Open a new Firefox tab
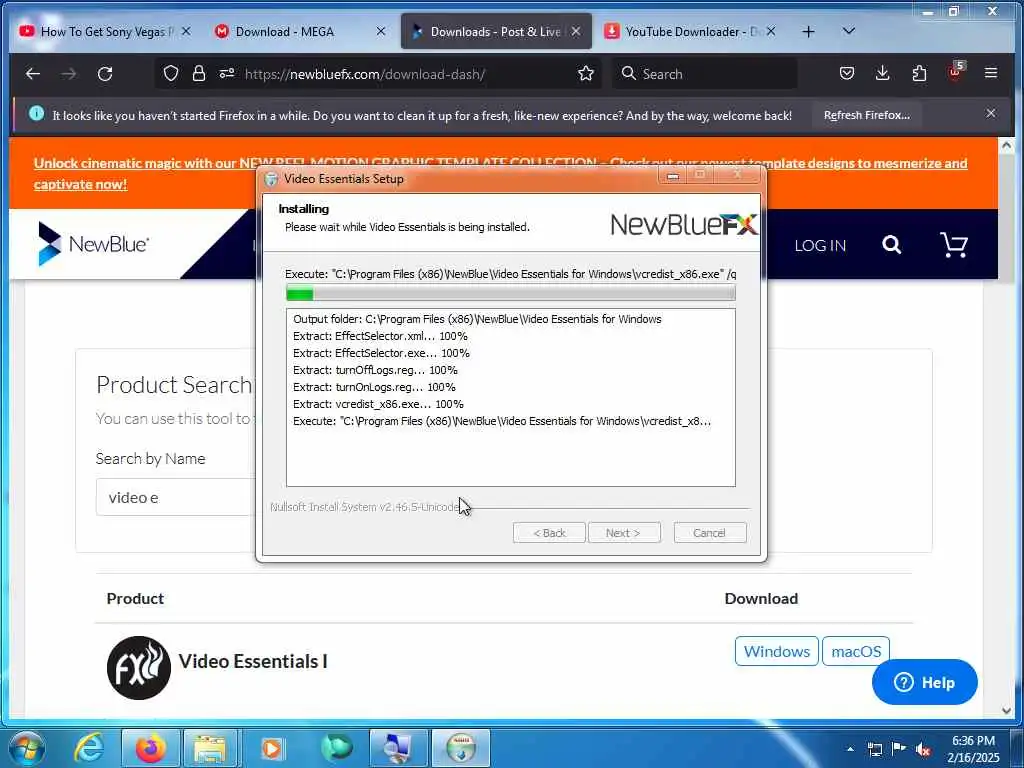The width and height of the screenshot is (1024, 768). pyautogui.click(x=808, y=31)
